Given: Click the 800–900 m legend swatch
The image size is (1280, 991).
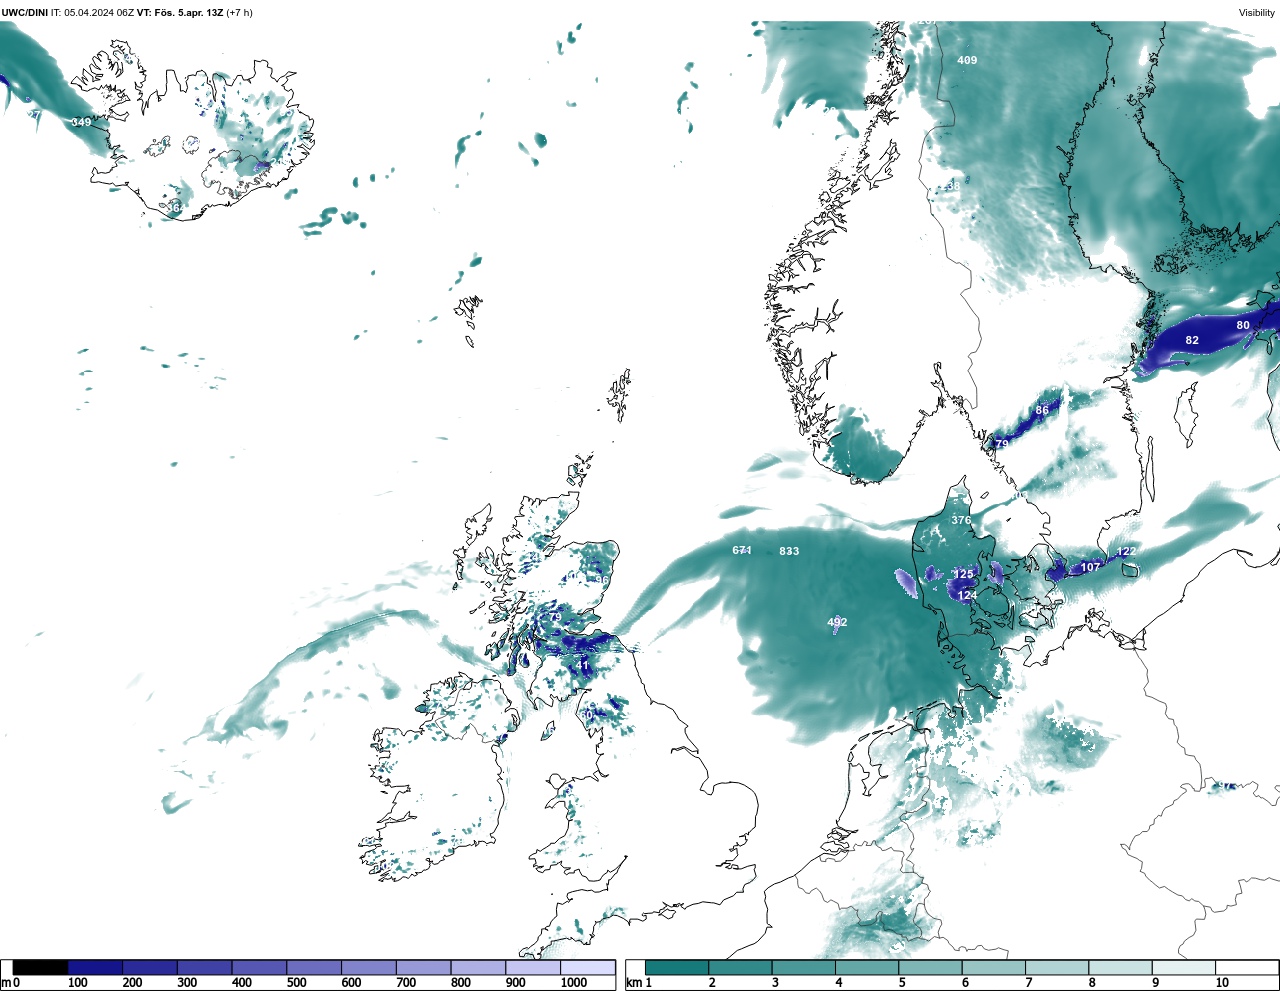Looking at the screenshot, I should 478,968.
